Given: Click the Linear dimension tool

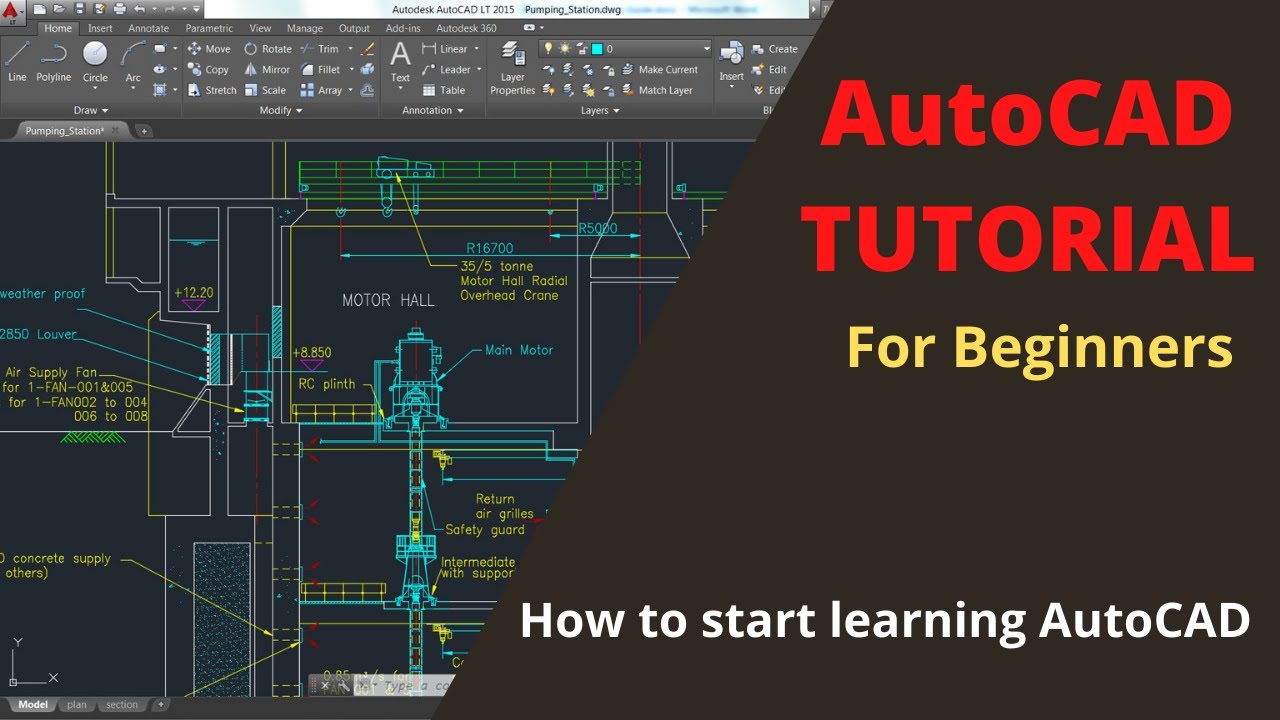Looking at the screenshot, I should [x=444, y=49].
